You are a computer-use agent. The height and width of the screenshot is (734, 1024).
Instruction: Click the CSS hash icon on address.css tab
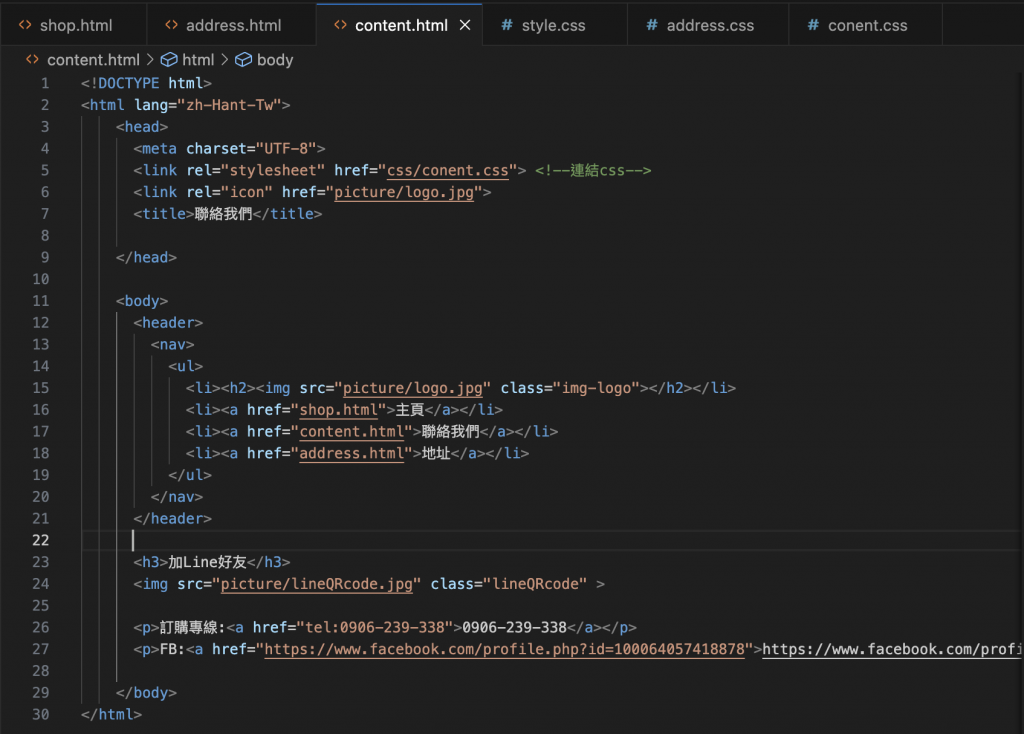pyautogui.click(x=652, y=25)
